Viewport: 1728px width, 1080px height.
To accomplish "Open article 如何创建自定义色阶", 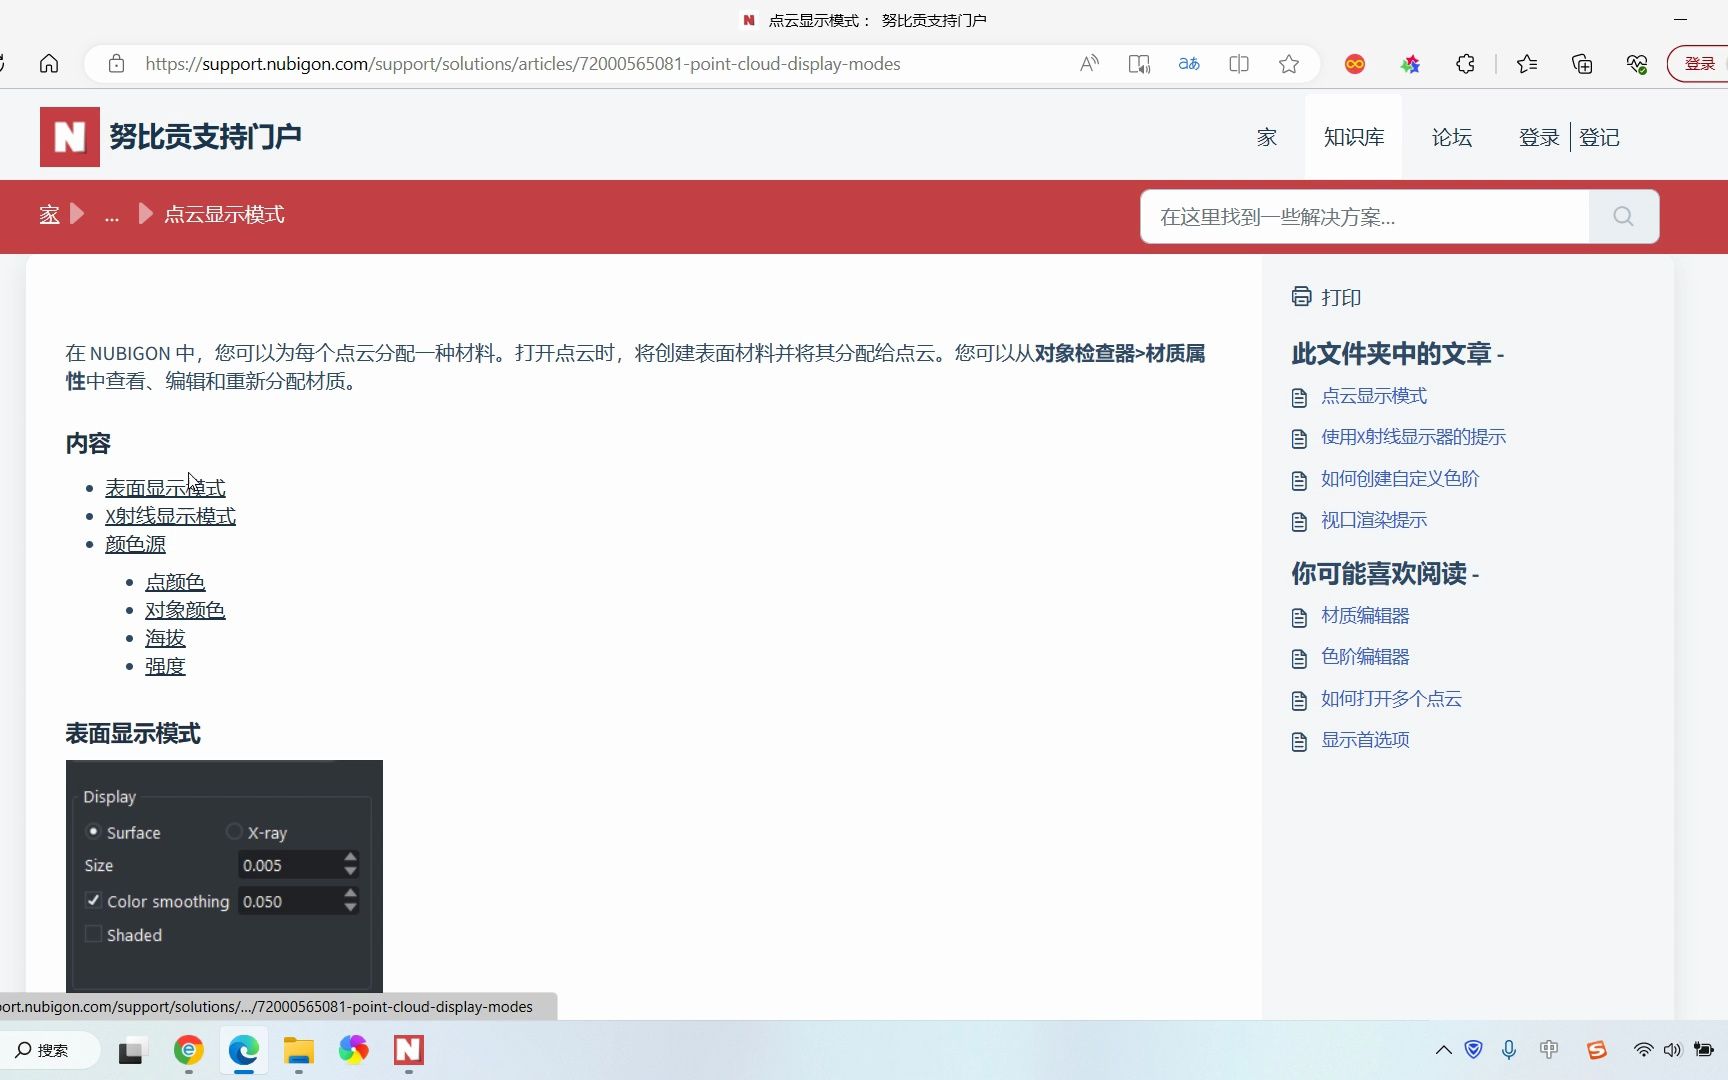I will click(1400, 479).
